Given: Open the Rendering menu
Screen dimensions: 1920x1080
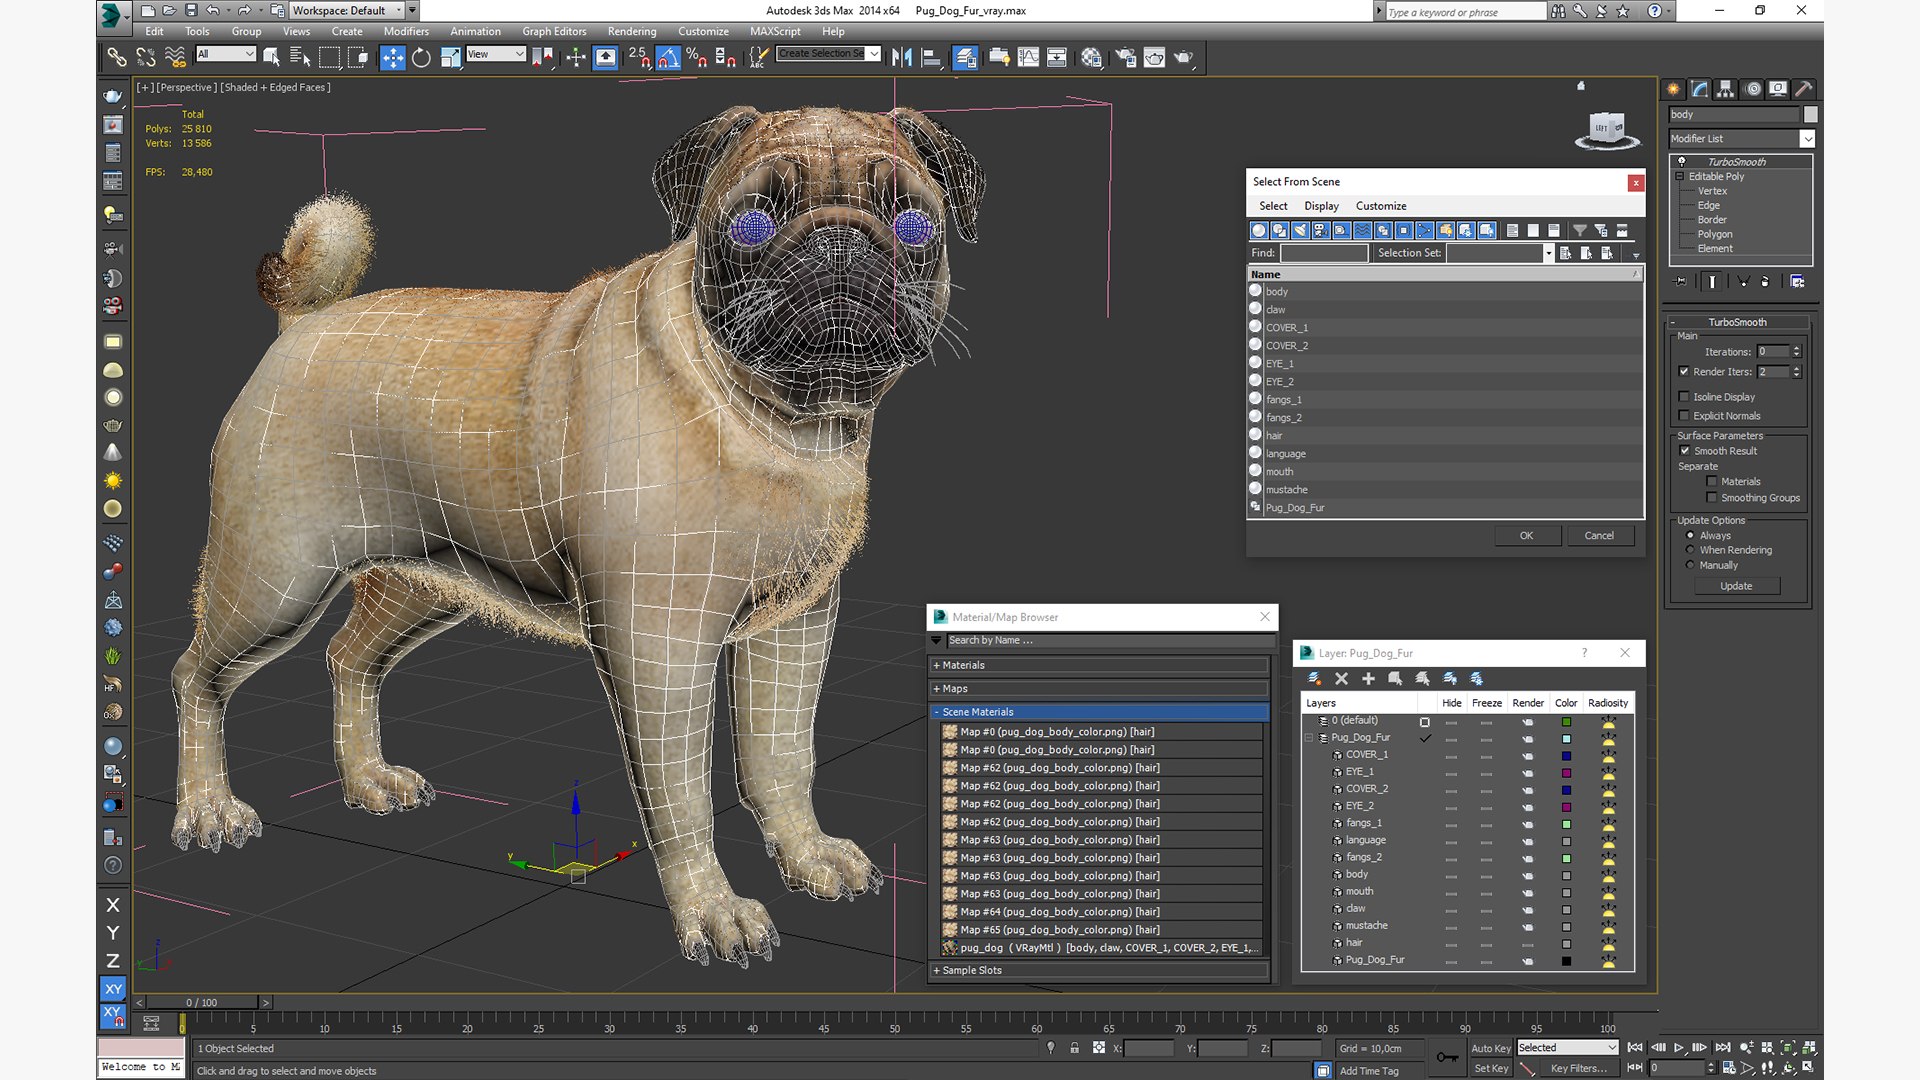Looking at the screenshot, I should click(x=632, y=31).
